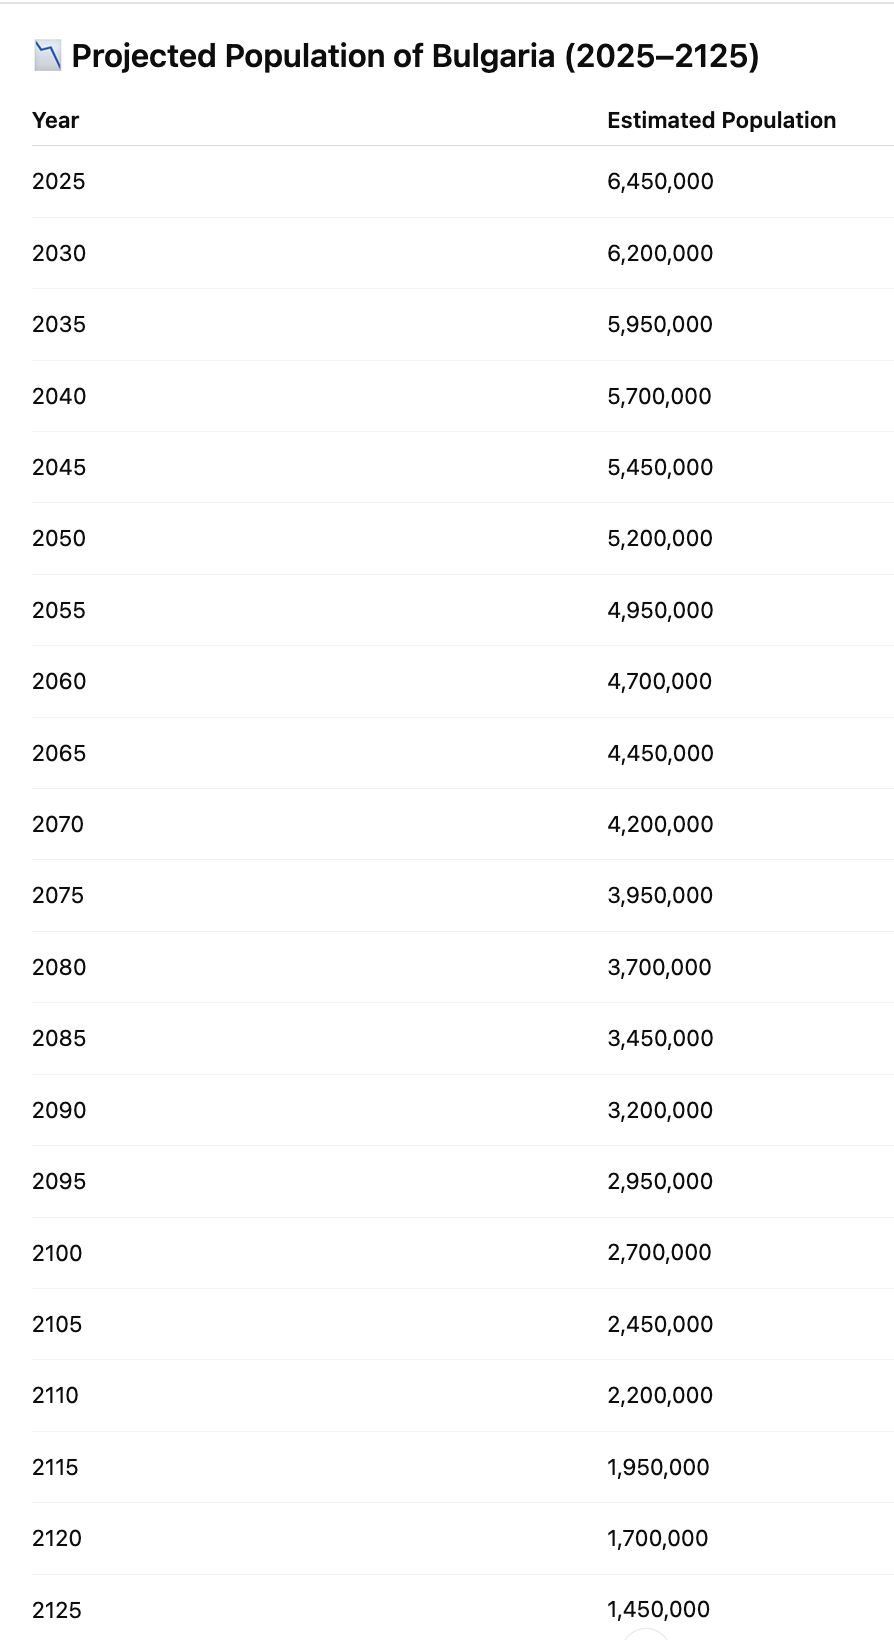Screen dimensions: 894x1640
Task: Select the 3,200,000 population cell
Action: click(660, 1110)
